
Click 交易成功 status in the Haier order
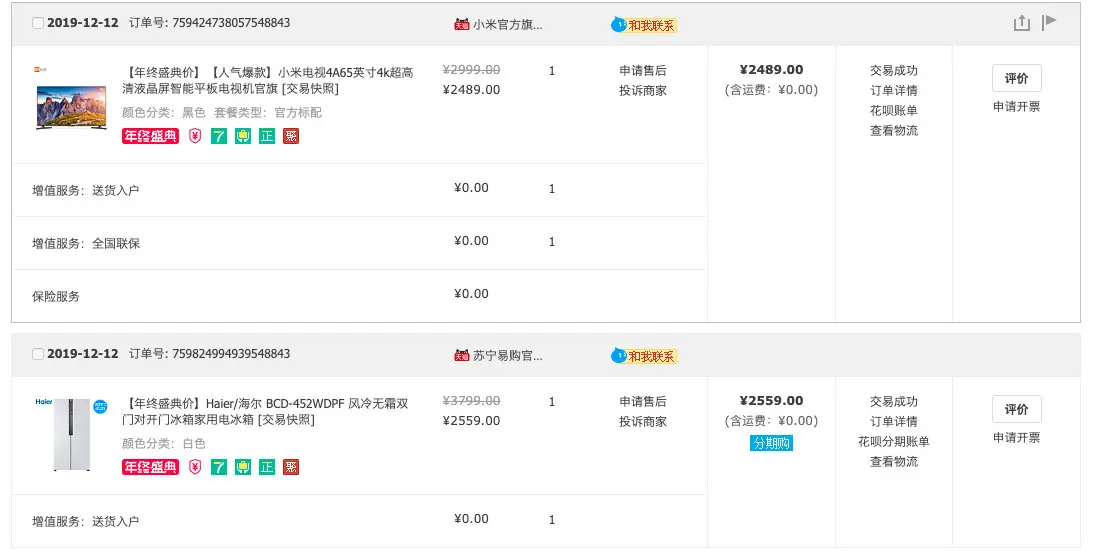[894, 401]
